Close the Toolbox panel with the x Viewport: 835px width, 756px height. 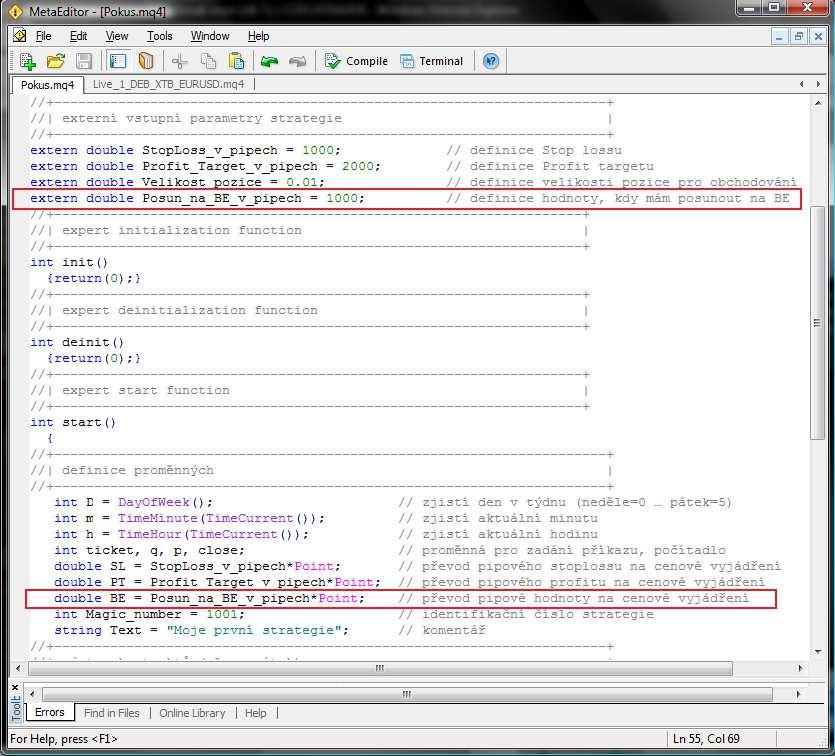(x=15, y=687)
